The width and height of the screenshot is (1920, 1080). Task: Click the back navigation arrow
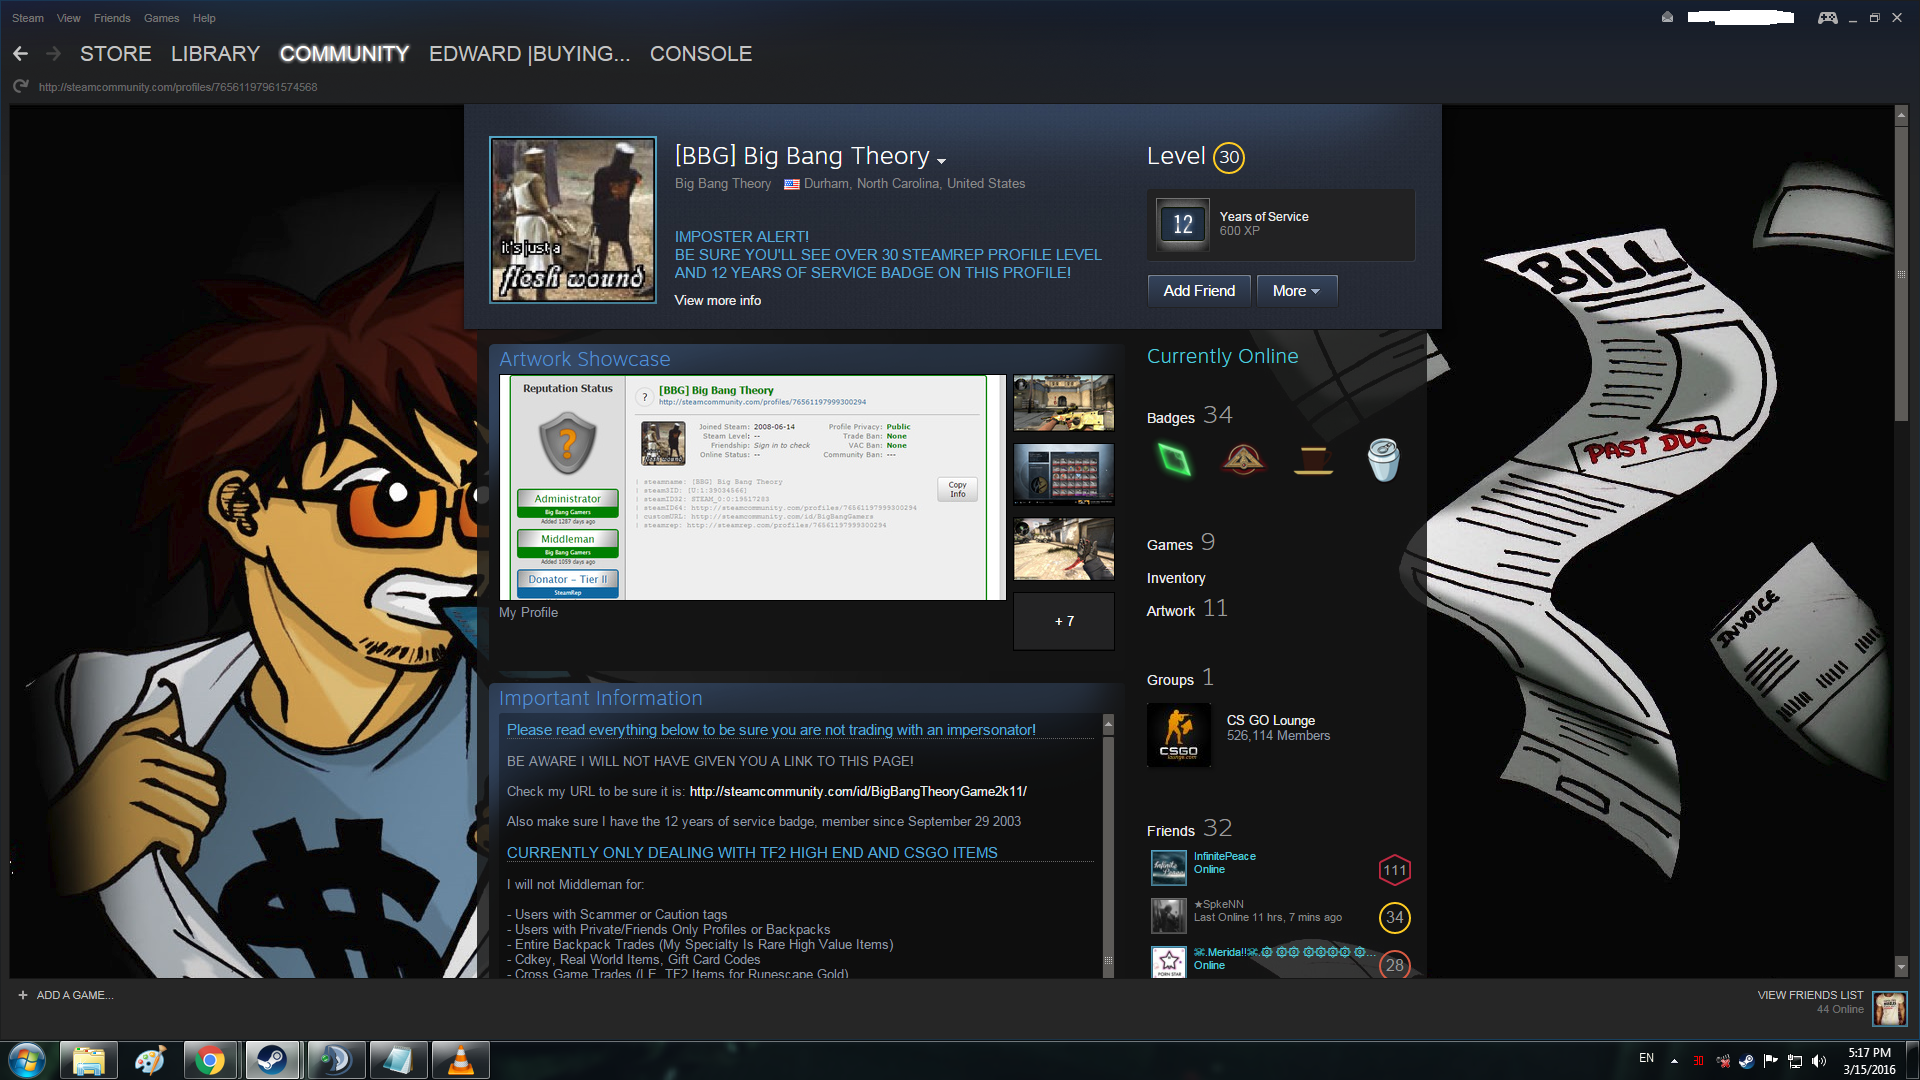tap(20, 54)
